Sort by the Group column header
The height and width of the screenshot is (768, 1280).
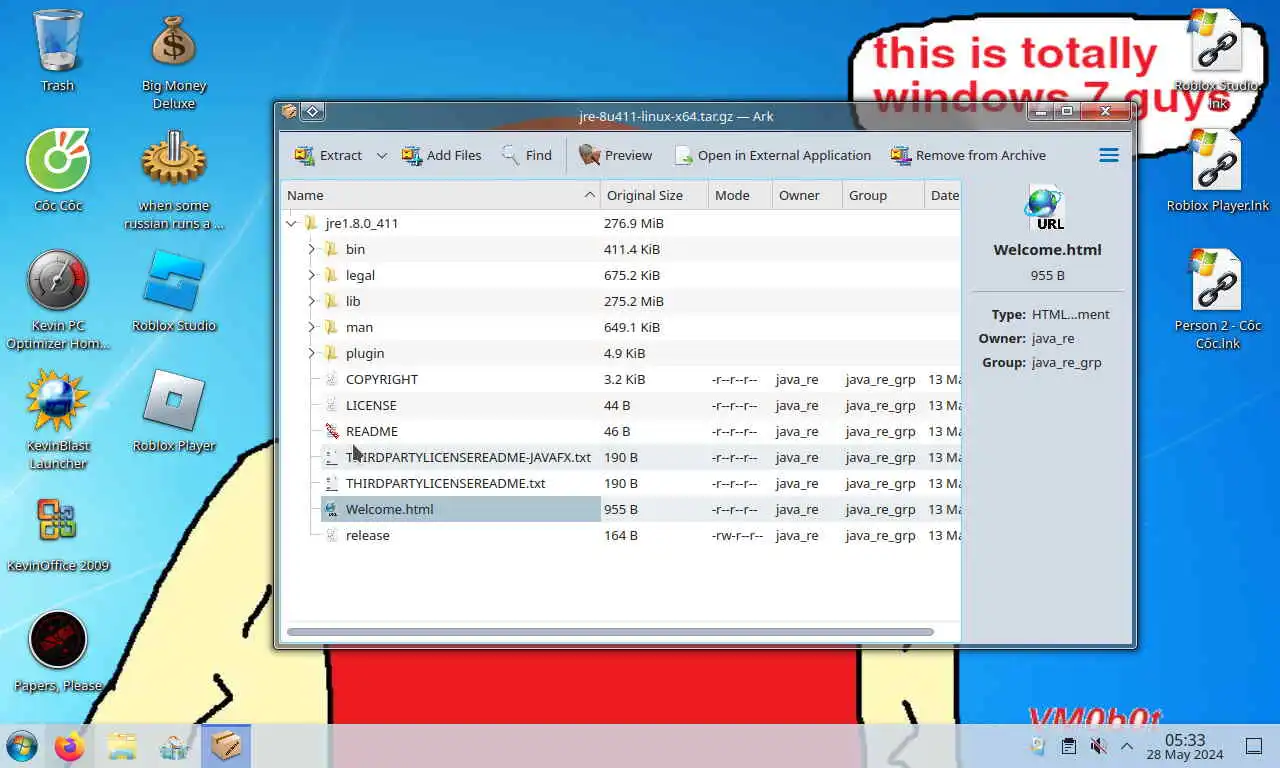pyautogui.click(x=883, y=195)
